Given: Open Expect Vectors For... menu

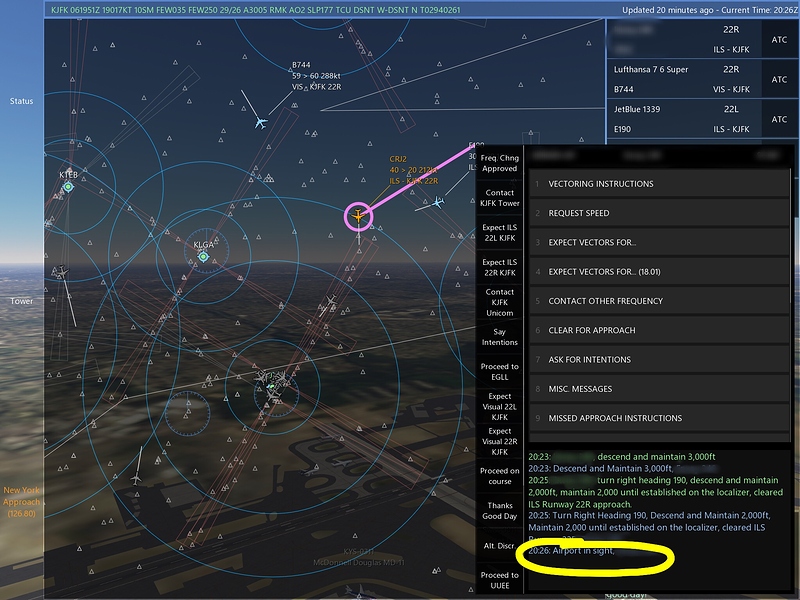Looking at the screenshot, I should point(659,242).
